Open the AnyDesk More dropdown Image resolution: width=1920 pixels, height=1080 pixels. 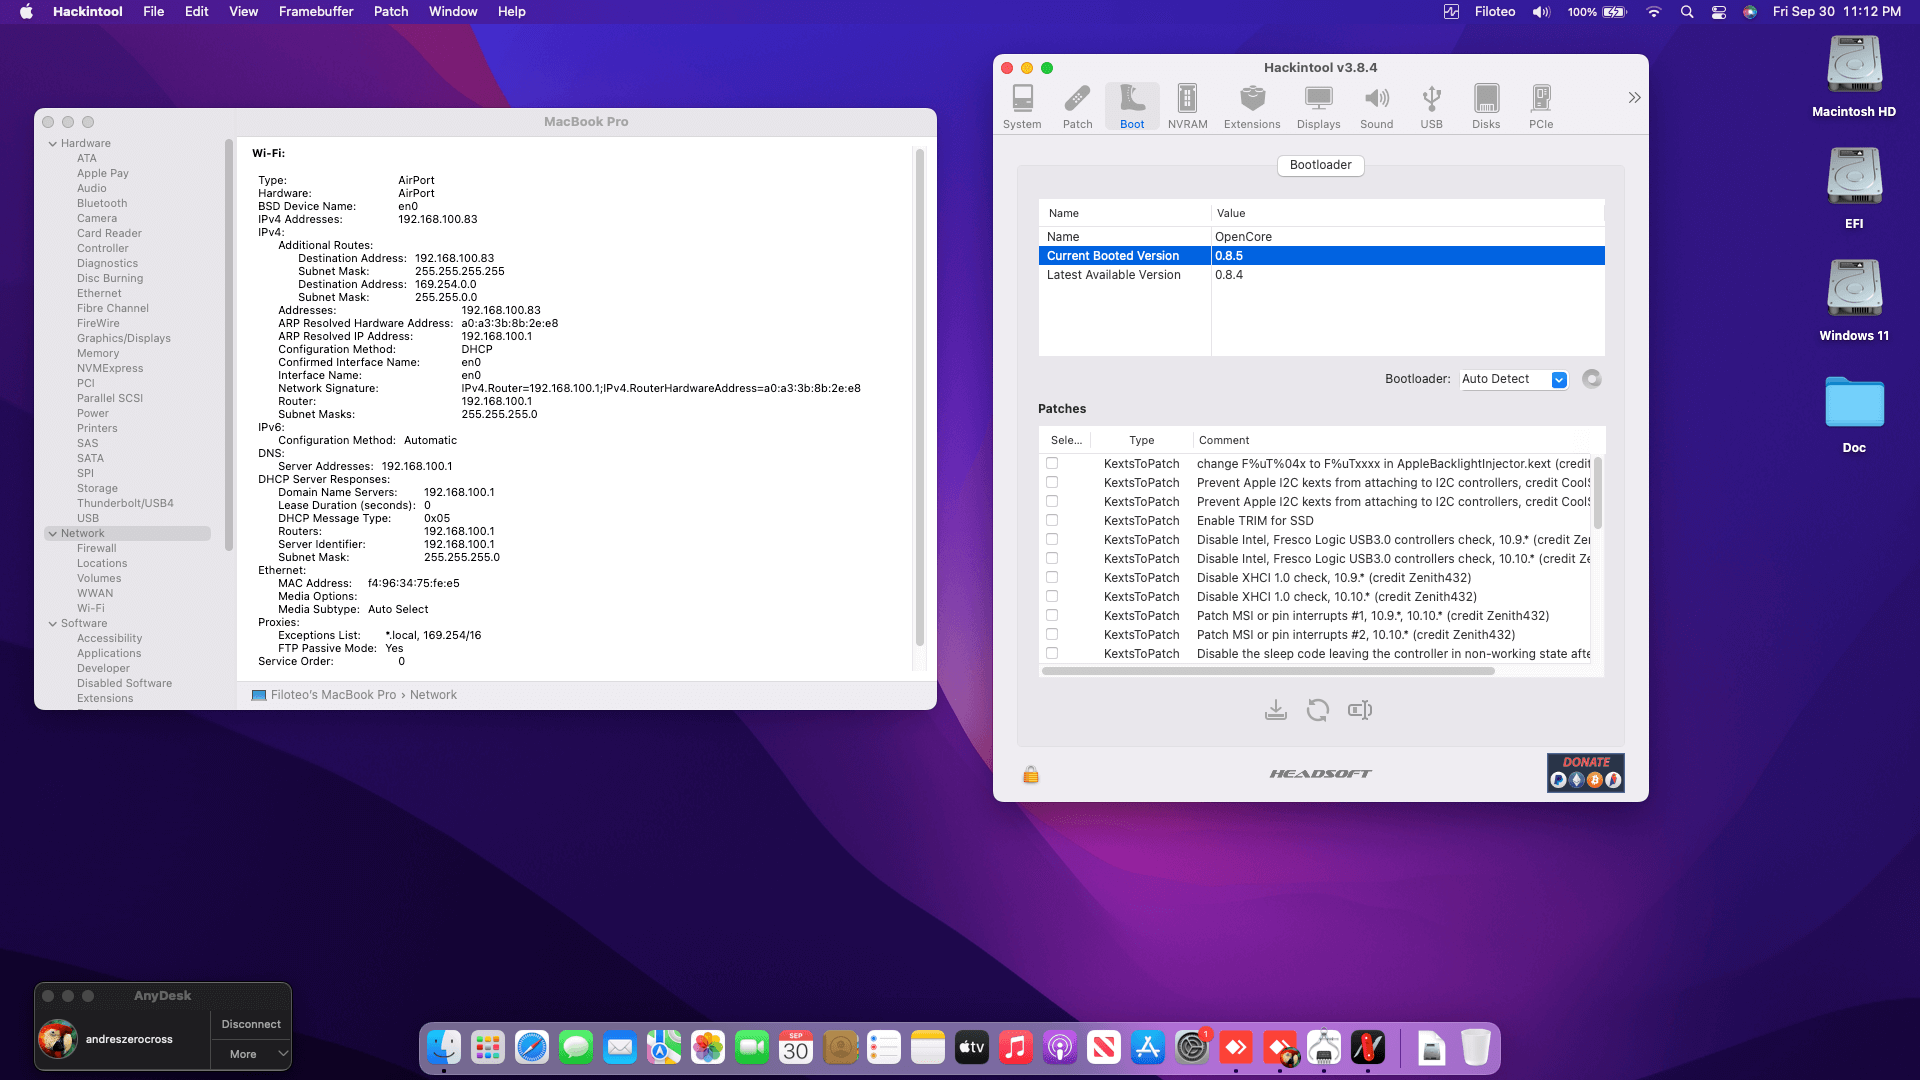click(x=251, y=1054)
